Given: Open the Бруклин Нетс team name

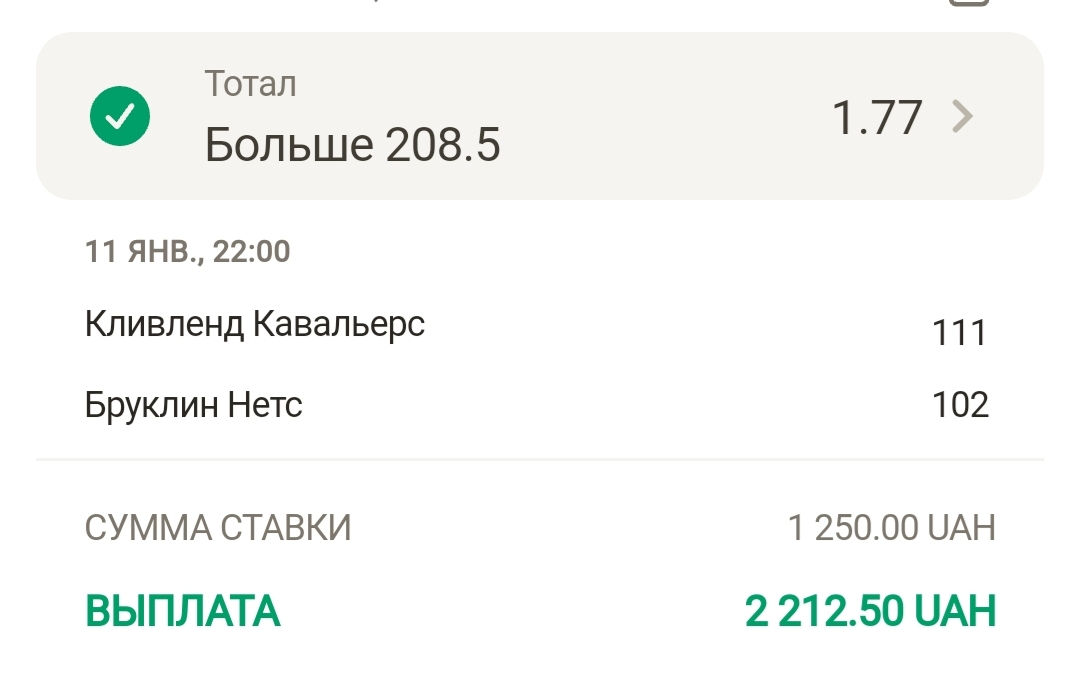Looking at the screenshot, I should point(194,405).
